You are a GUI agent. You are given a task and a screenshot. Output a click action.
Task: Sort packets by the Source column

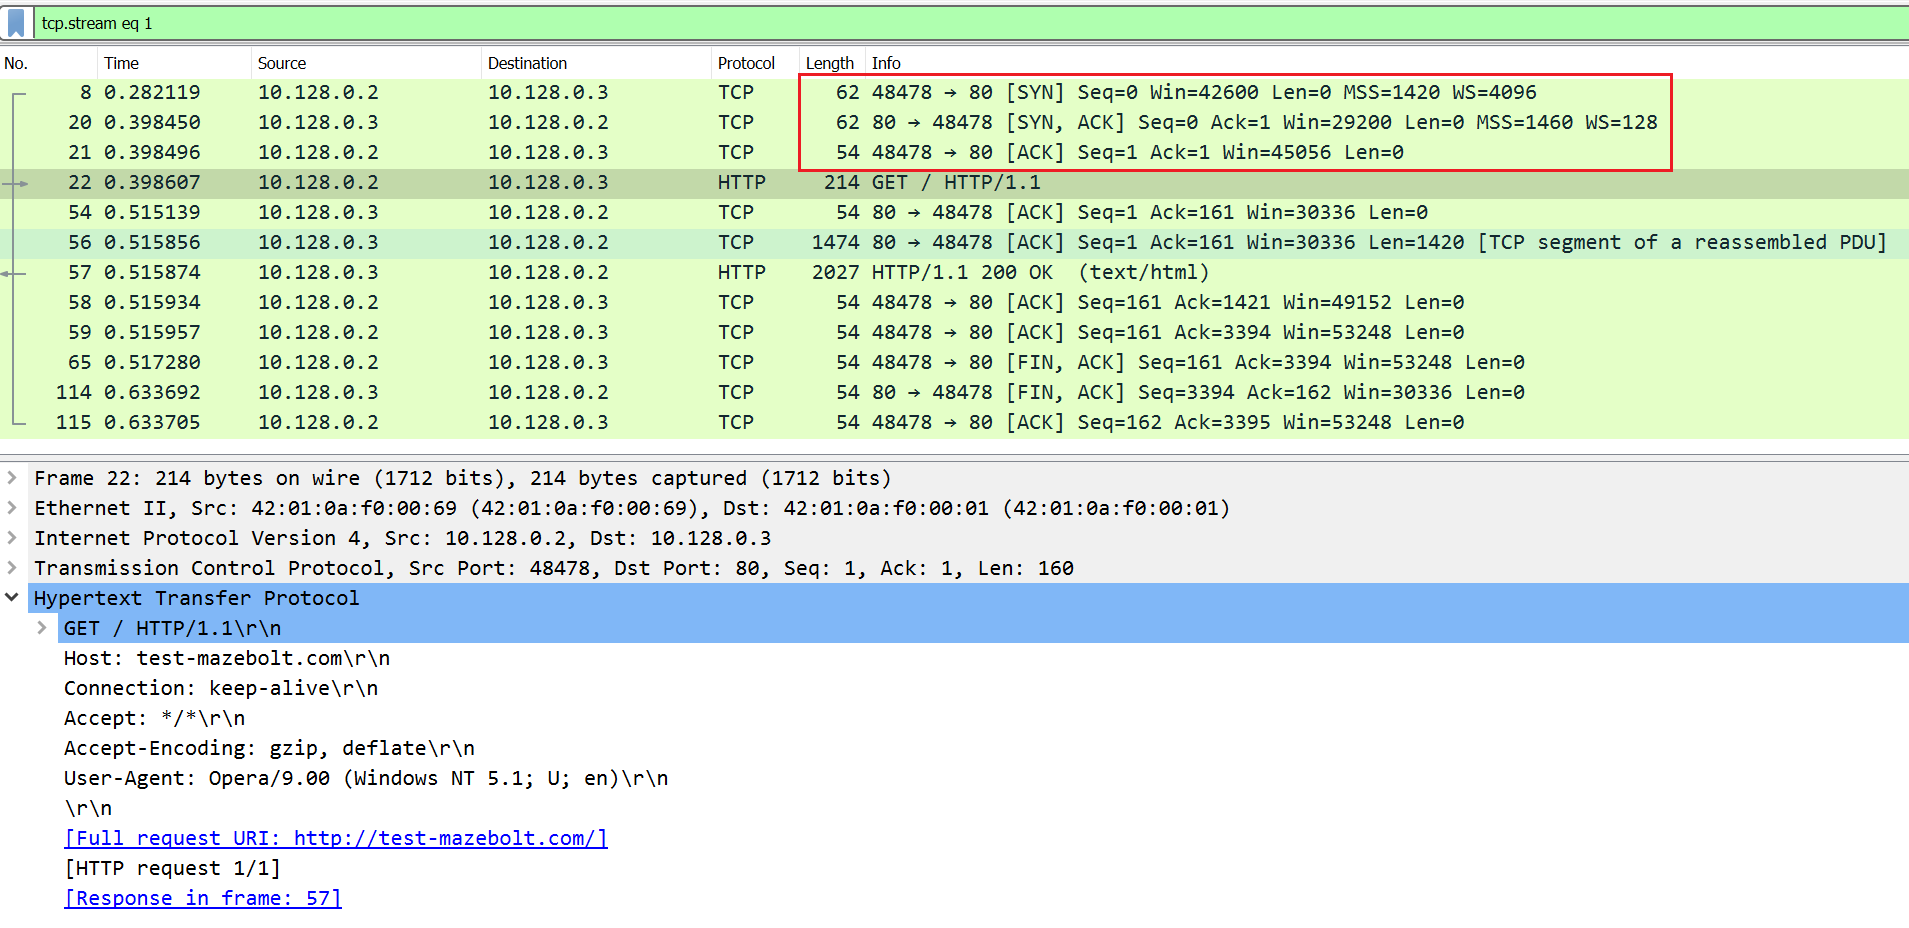281,63
